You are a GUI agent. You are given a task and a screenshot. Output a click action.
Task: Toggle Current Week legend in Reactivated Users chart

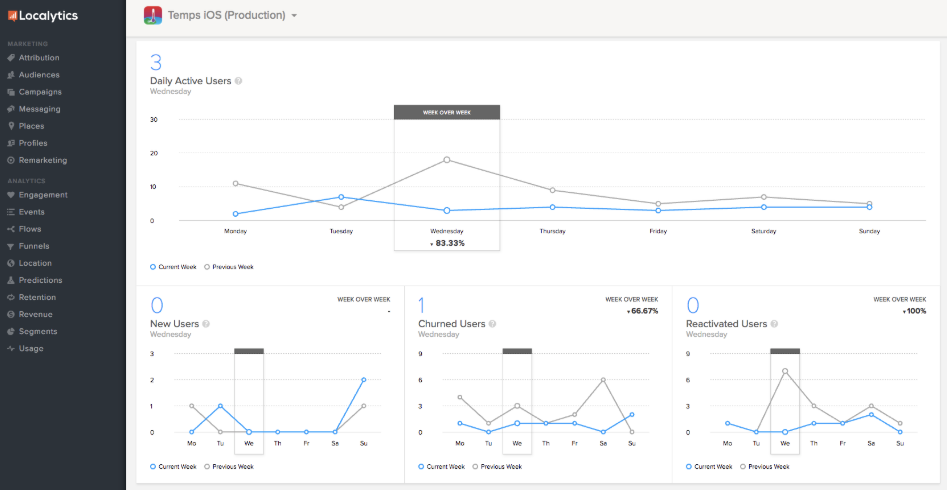(710, 466)
